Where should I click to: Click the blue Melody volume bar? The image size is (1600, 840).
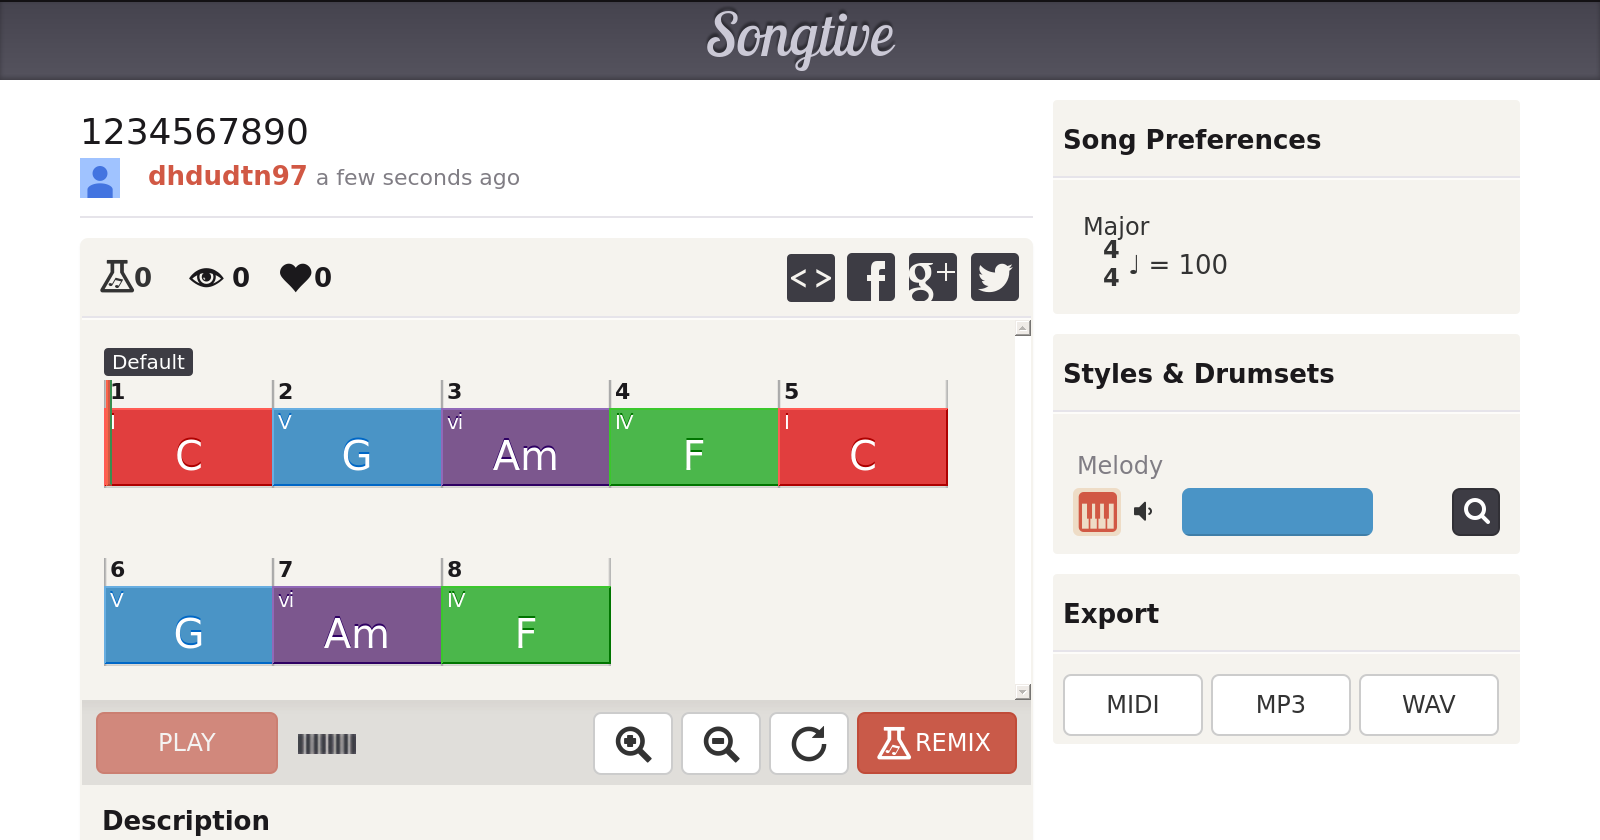pyautogui.click(x=1277, y=512)
